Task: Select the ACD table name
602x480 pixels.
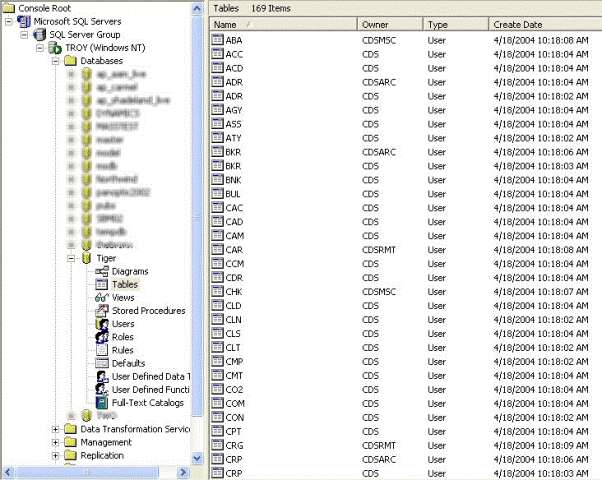Action: tap(234, 68)
